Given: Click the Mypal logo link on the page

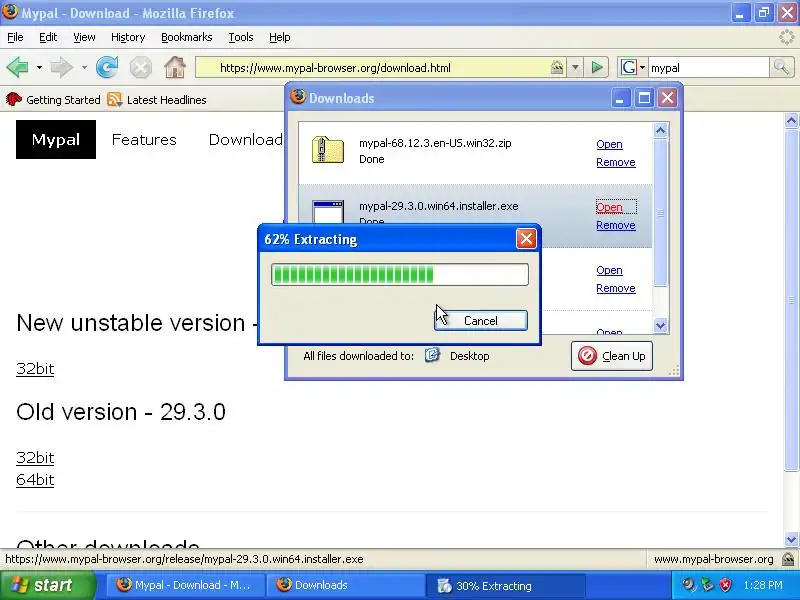Looking at the screenshot, I should pos(56,139).
